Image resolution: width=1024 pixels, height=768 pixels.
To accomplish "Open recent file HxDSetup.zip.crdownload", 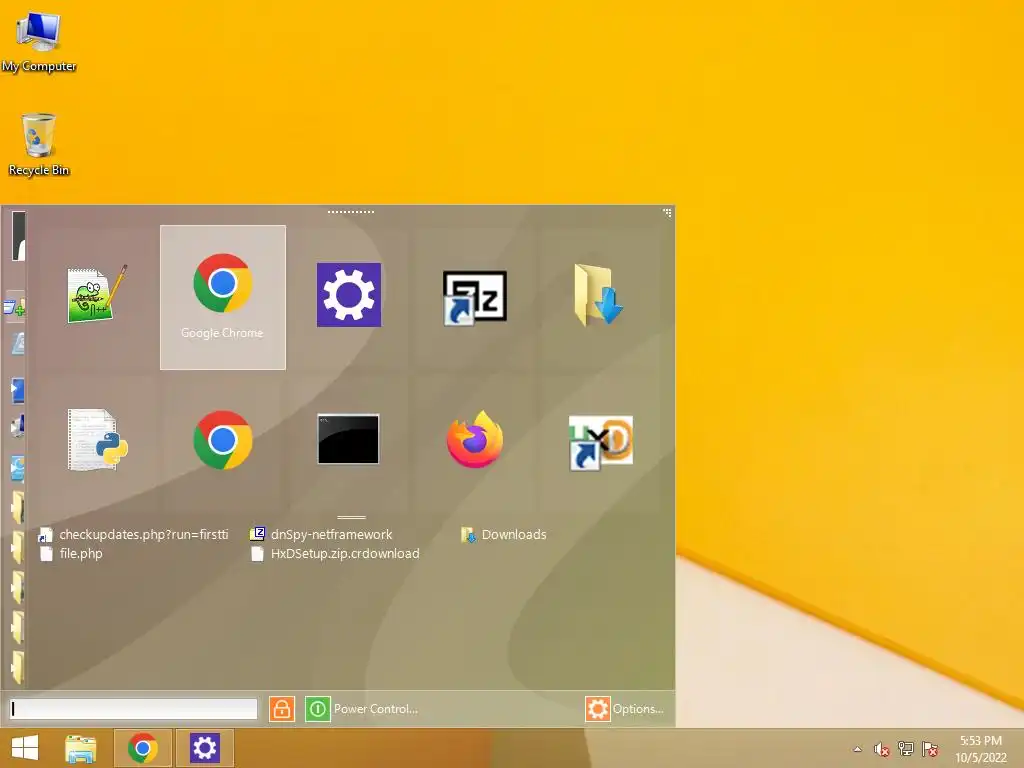I will [335, 554].
